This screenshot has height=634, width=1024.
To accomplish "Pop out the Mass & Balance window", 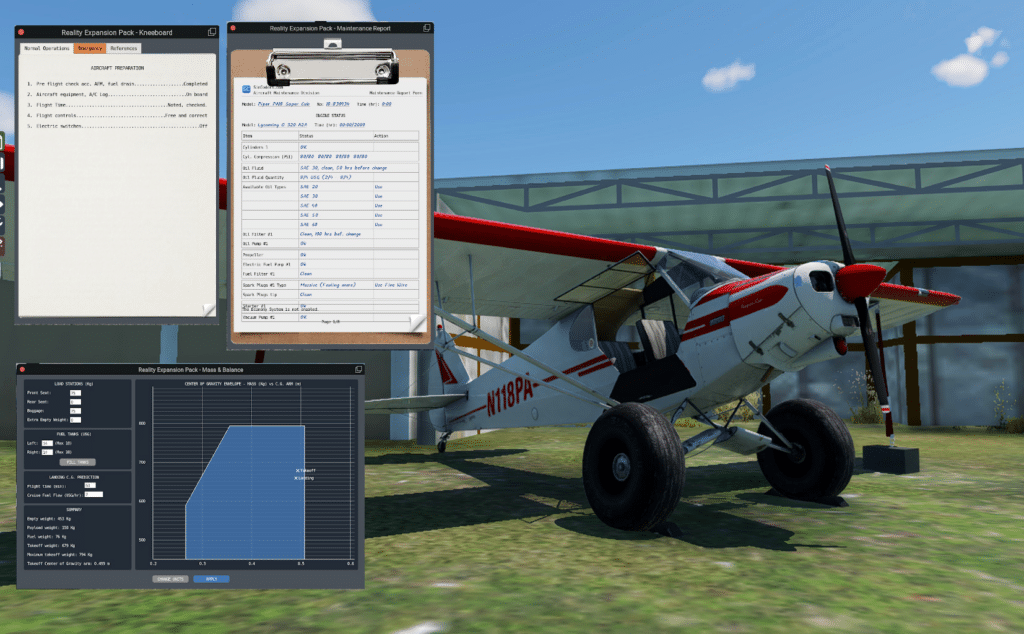I will pyautogui.click(x=357, y=369).
